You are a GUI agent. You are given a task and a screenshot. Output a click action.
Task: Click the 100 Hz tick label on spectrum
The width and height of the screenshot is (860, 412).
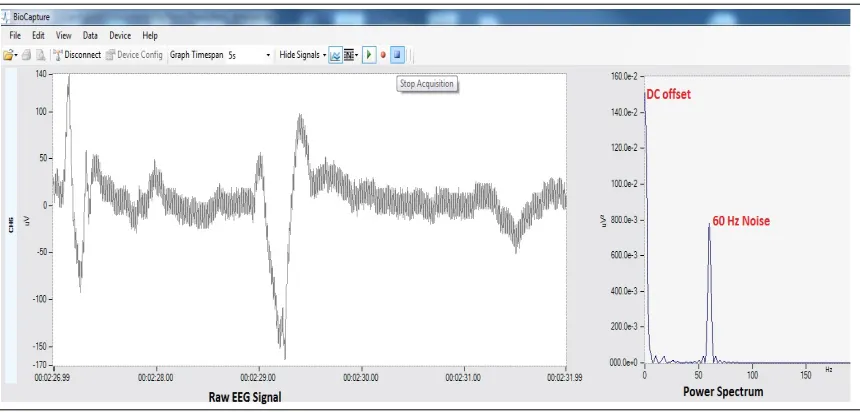pos(752,374)
